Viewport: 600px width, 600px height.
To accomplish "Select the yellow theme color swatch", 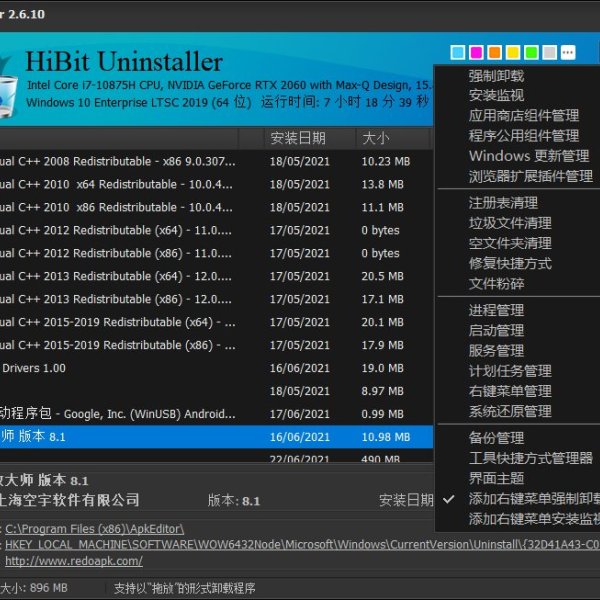I will tap(513, 52).
